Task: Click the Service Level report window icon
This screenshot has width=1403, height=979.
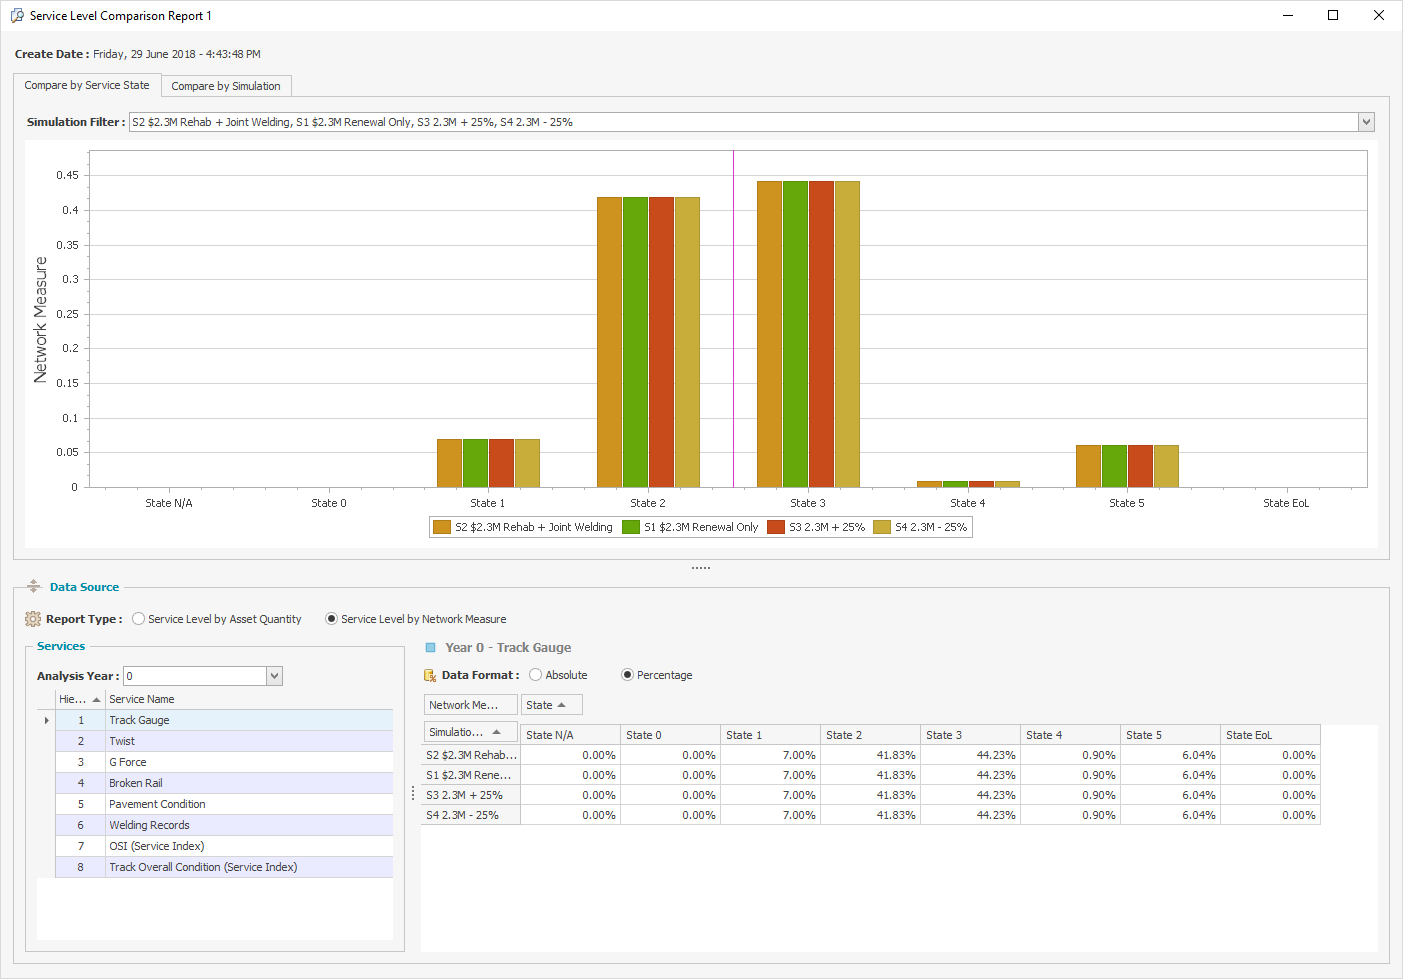Action: pos(17,15)
